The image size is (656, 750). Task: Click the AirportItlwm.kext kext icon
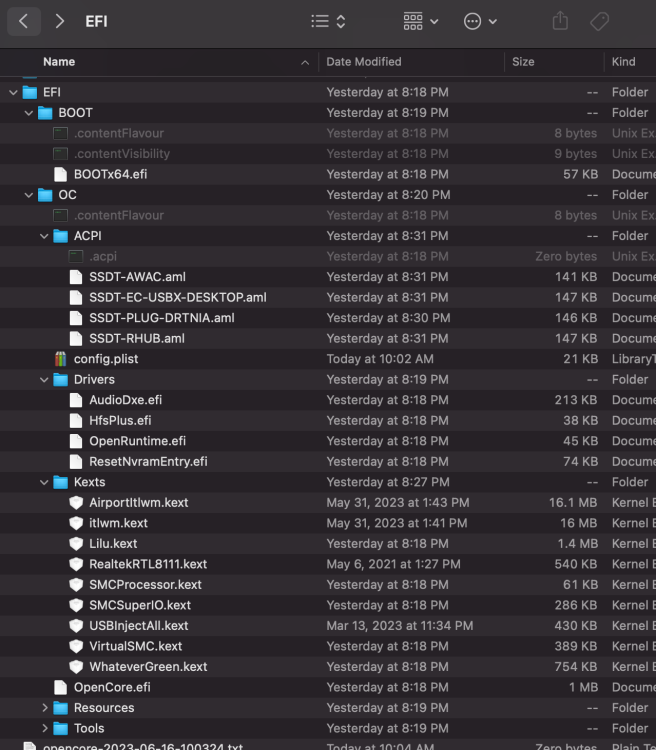click(x=76, y=503)
